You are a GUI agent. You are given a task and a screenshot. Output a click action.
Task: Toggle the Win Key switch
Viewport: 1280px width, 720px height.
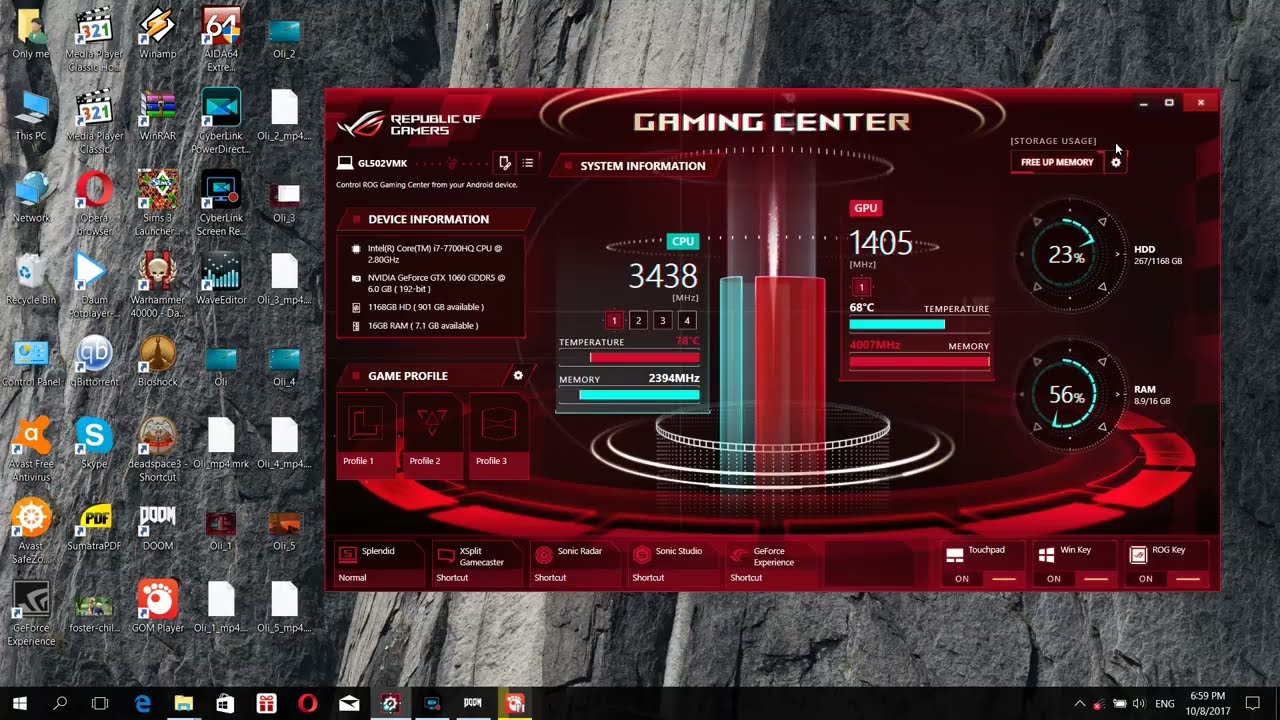tap(1095, 578)
